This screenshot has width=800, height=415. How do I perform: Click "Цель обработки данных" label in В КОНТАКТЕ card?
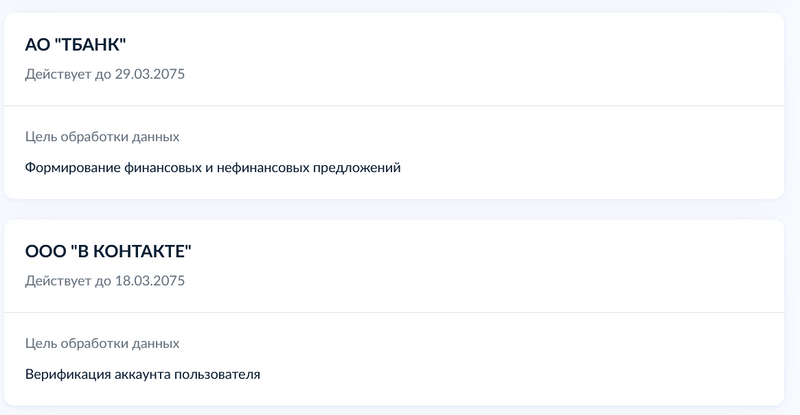coord(102,343)
